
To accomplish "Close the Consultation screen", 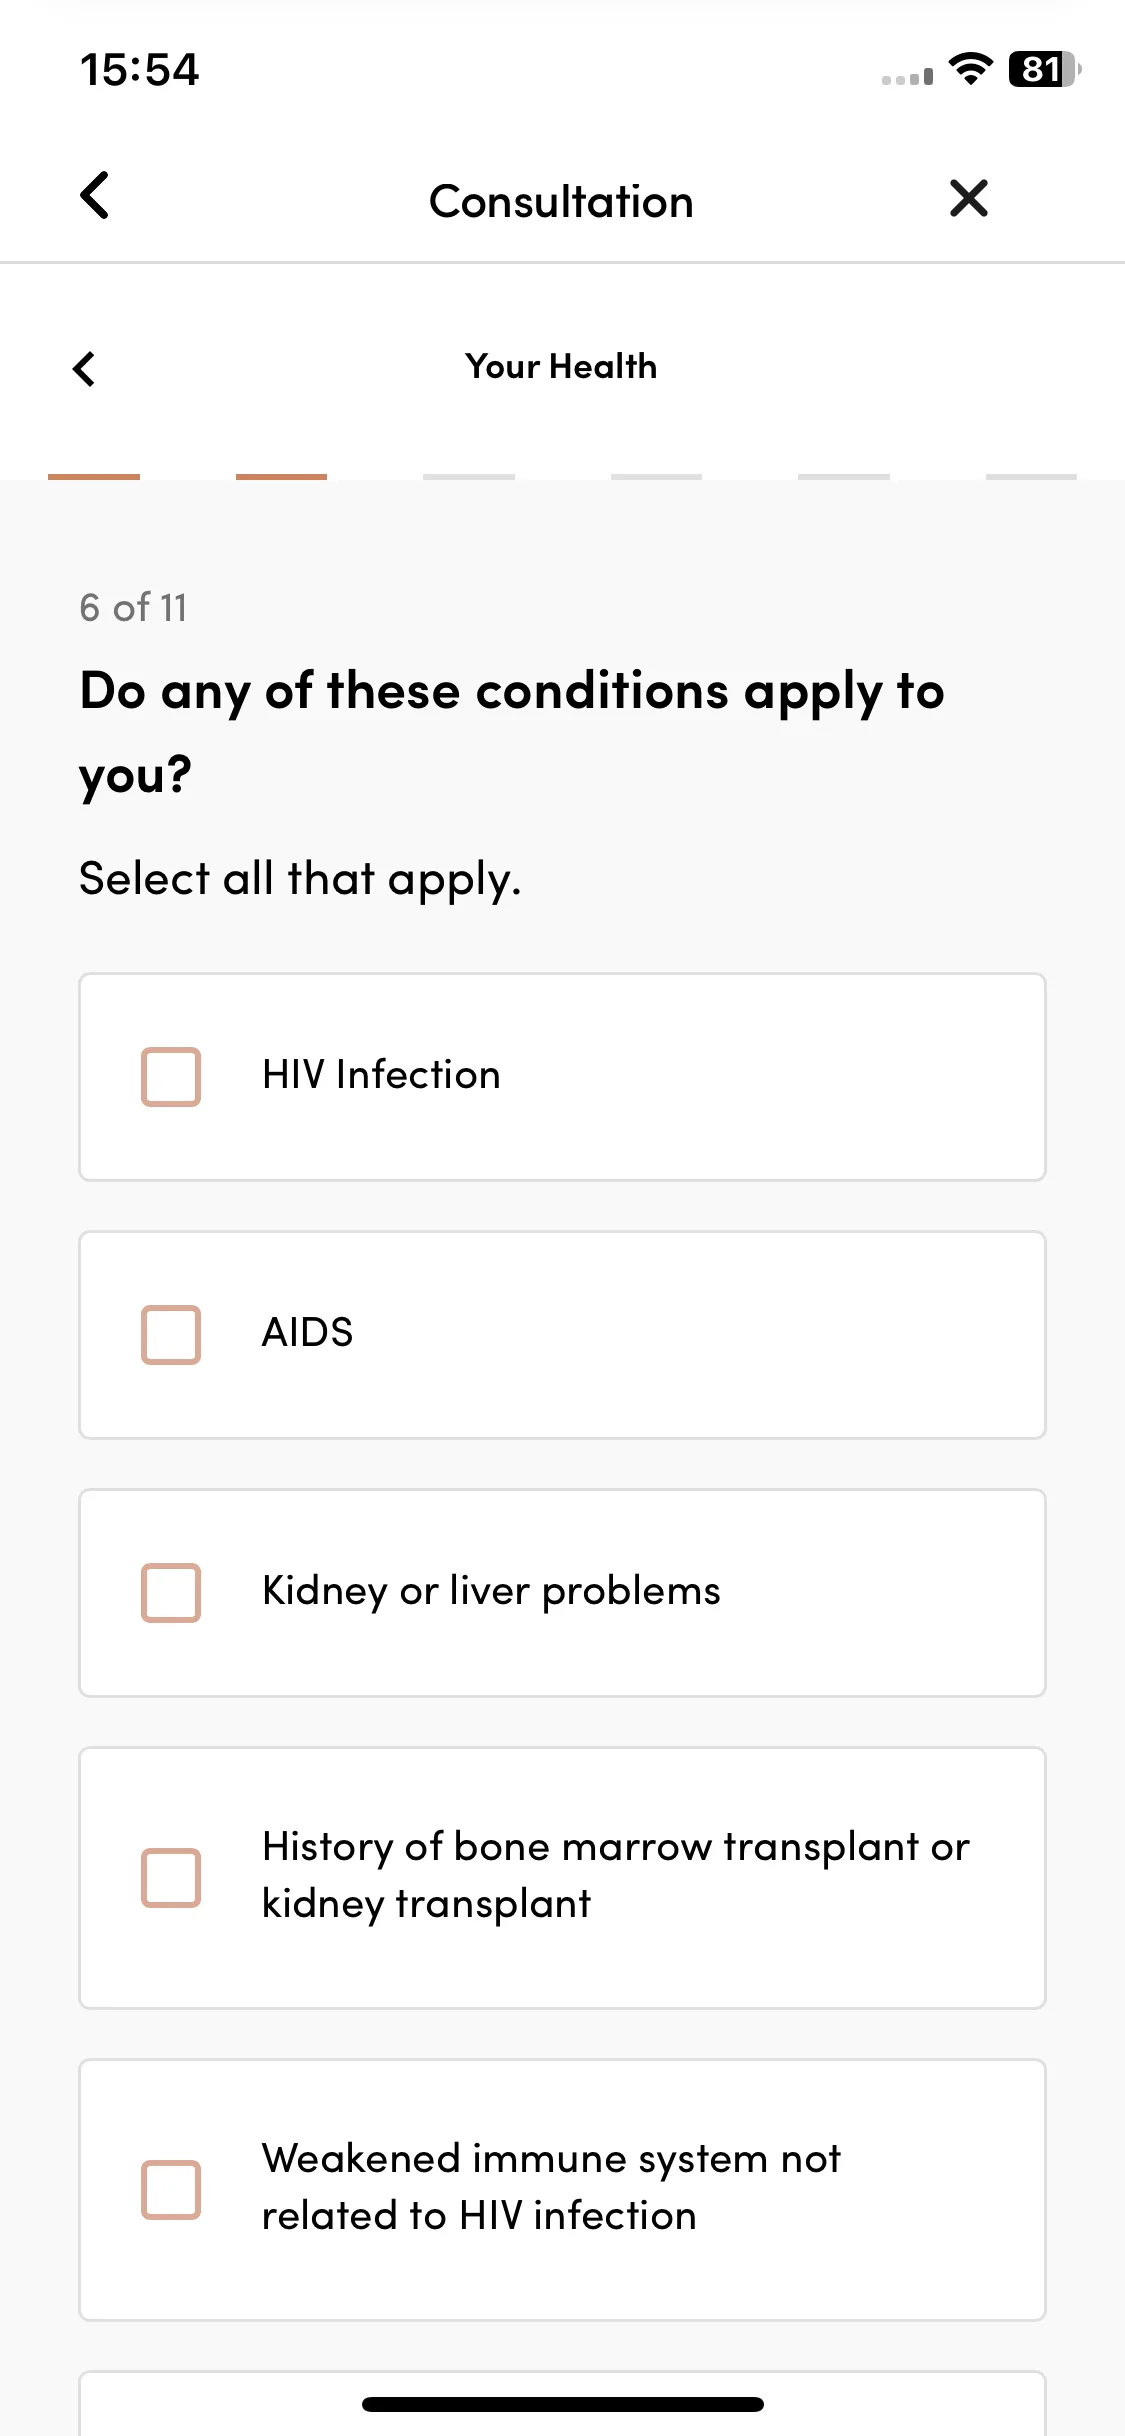I will click(968, 198).
